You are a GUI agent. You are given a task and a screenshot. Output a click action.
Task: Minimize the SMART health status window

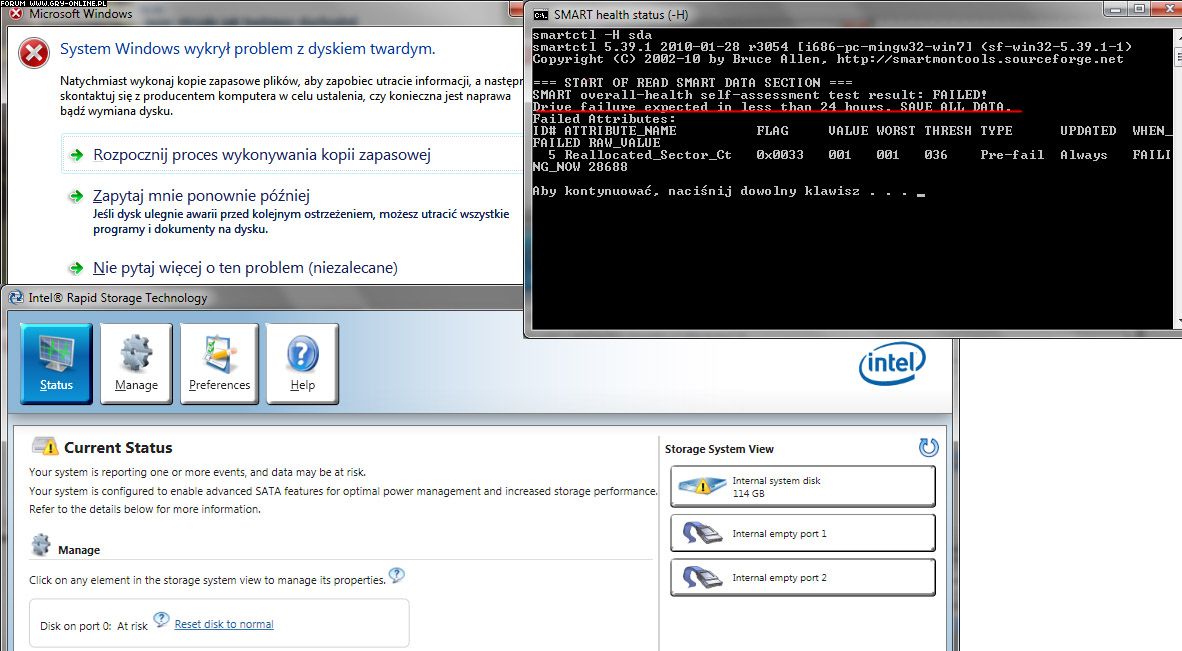pos(1116,9)
